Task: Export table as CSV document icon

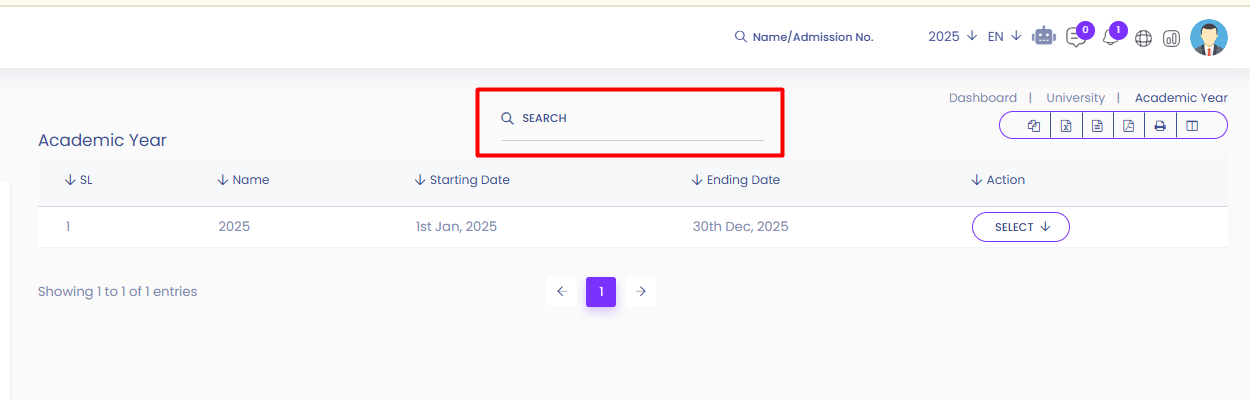Action: pyautogui.click(x=1097, y=126)
